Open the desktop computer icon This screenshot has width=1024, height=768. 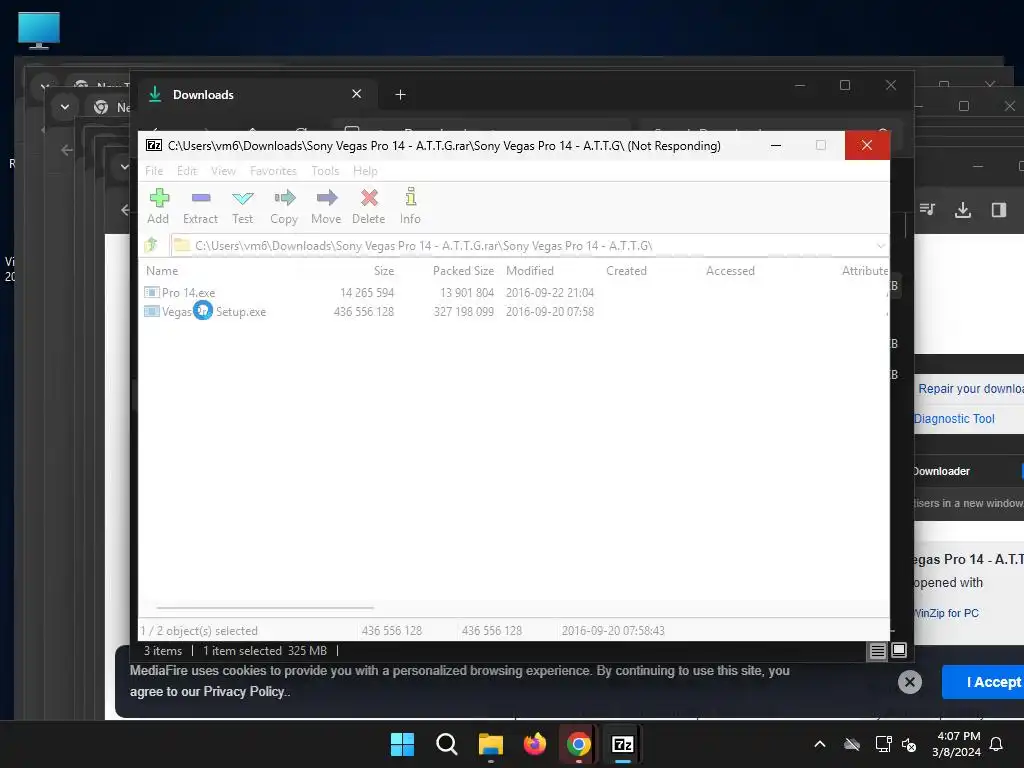pyautogui.click(x=39, y=31)
